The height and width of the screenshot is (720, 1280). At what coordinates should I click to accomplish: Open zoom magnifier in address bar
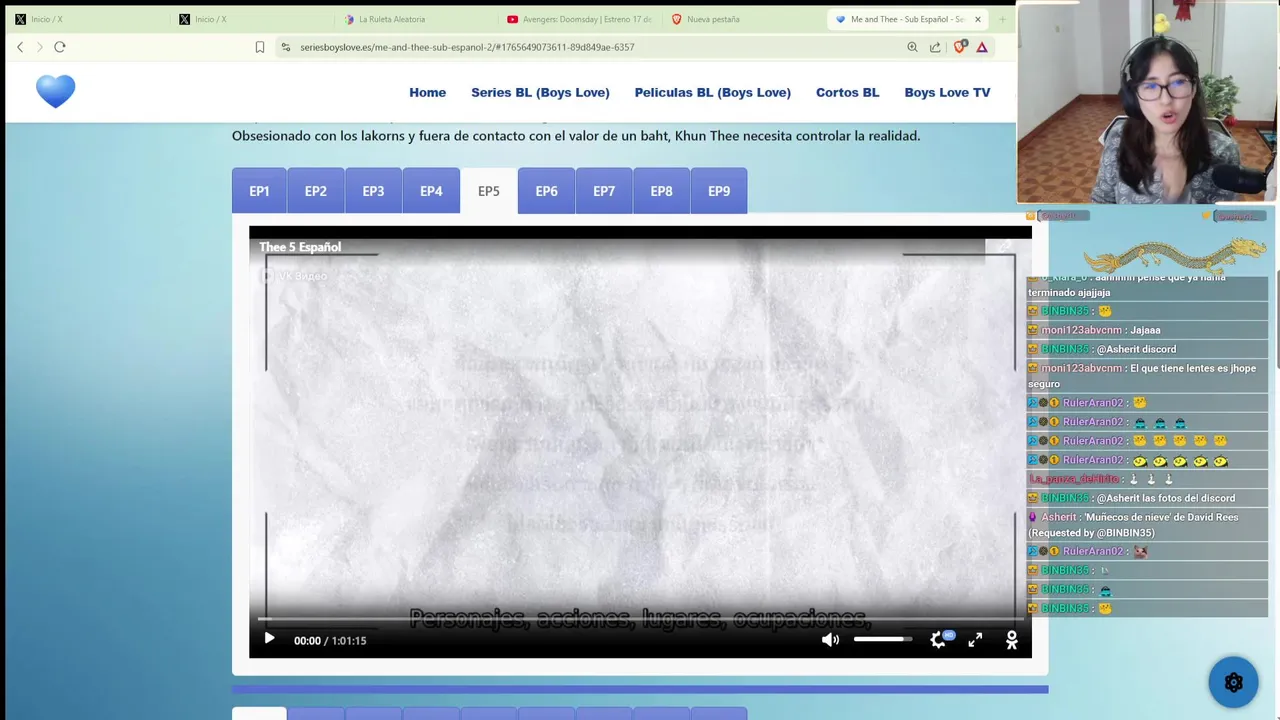click(912, 47)
